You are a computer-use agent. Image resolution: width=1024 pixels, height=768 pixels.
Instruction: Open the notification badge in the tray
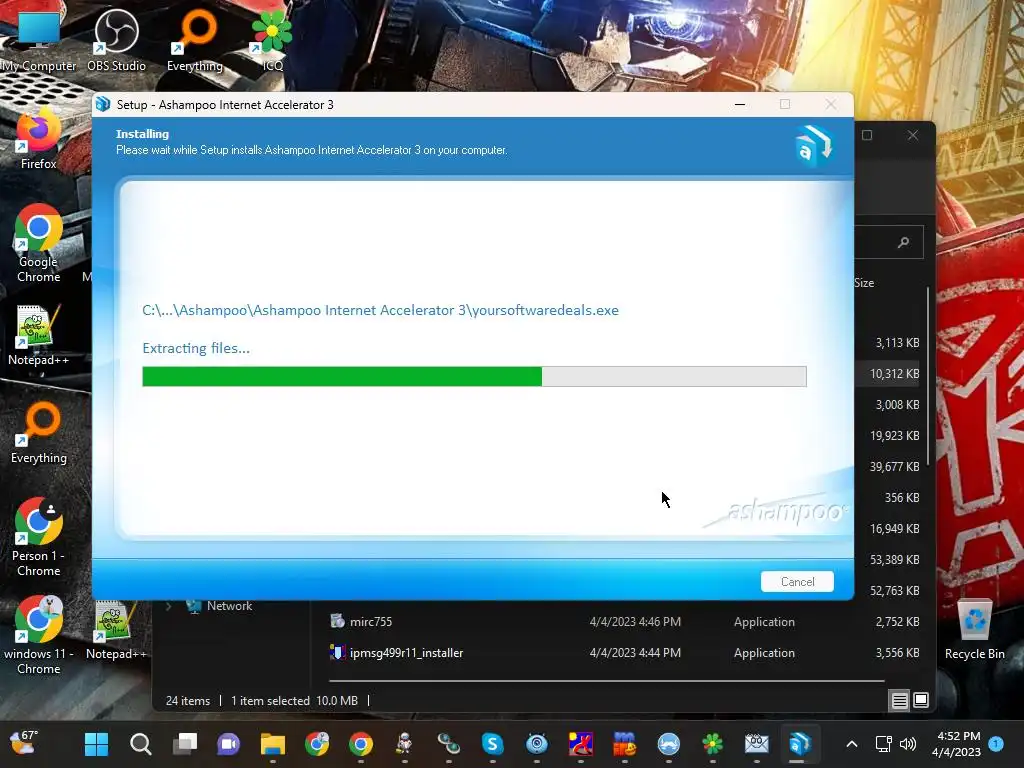click(x=996, y=744)
